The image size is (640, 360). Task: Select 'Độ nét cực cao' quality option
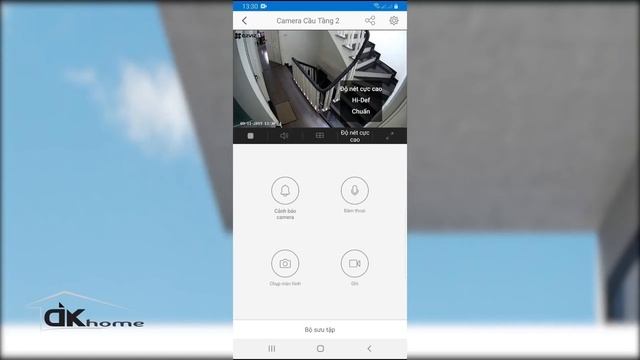click(361, 89)
